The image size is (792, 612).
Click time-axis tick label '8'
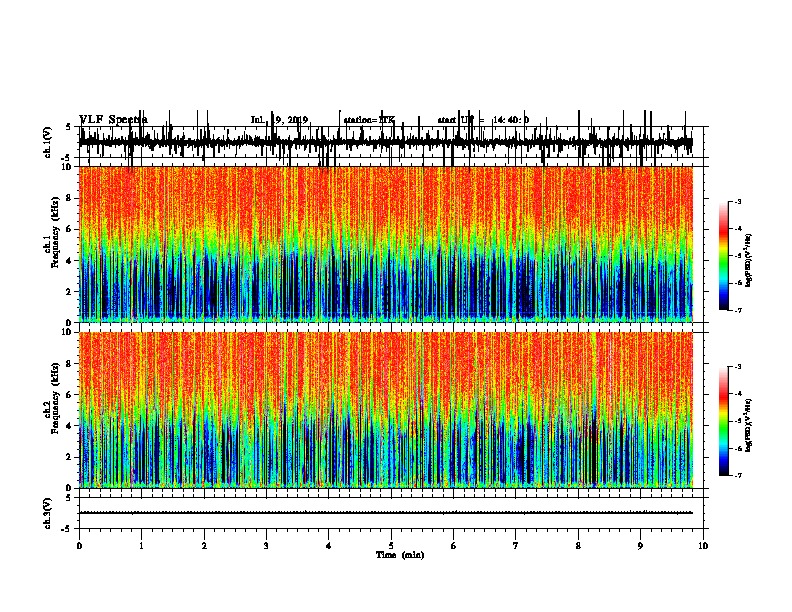(578, 546)
